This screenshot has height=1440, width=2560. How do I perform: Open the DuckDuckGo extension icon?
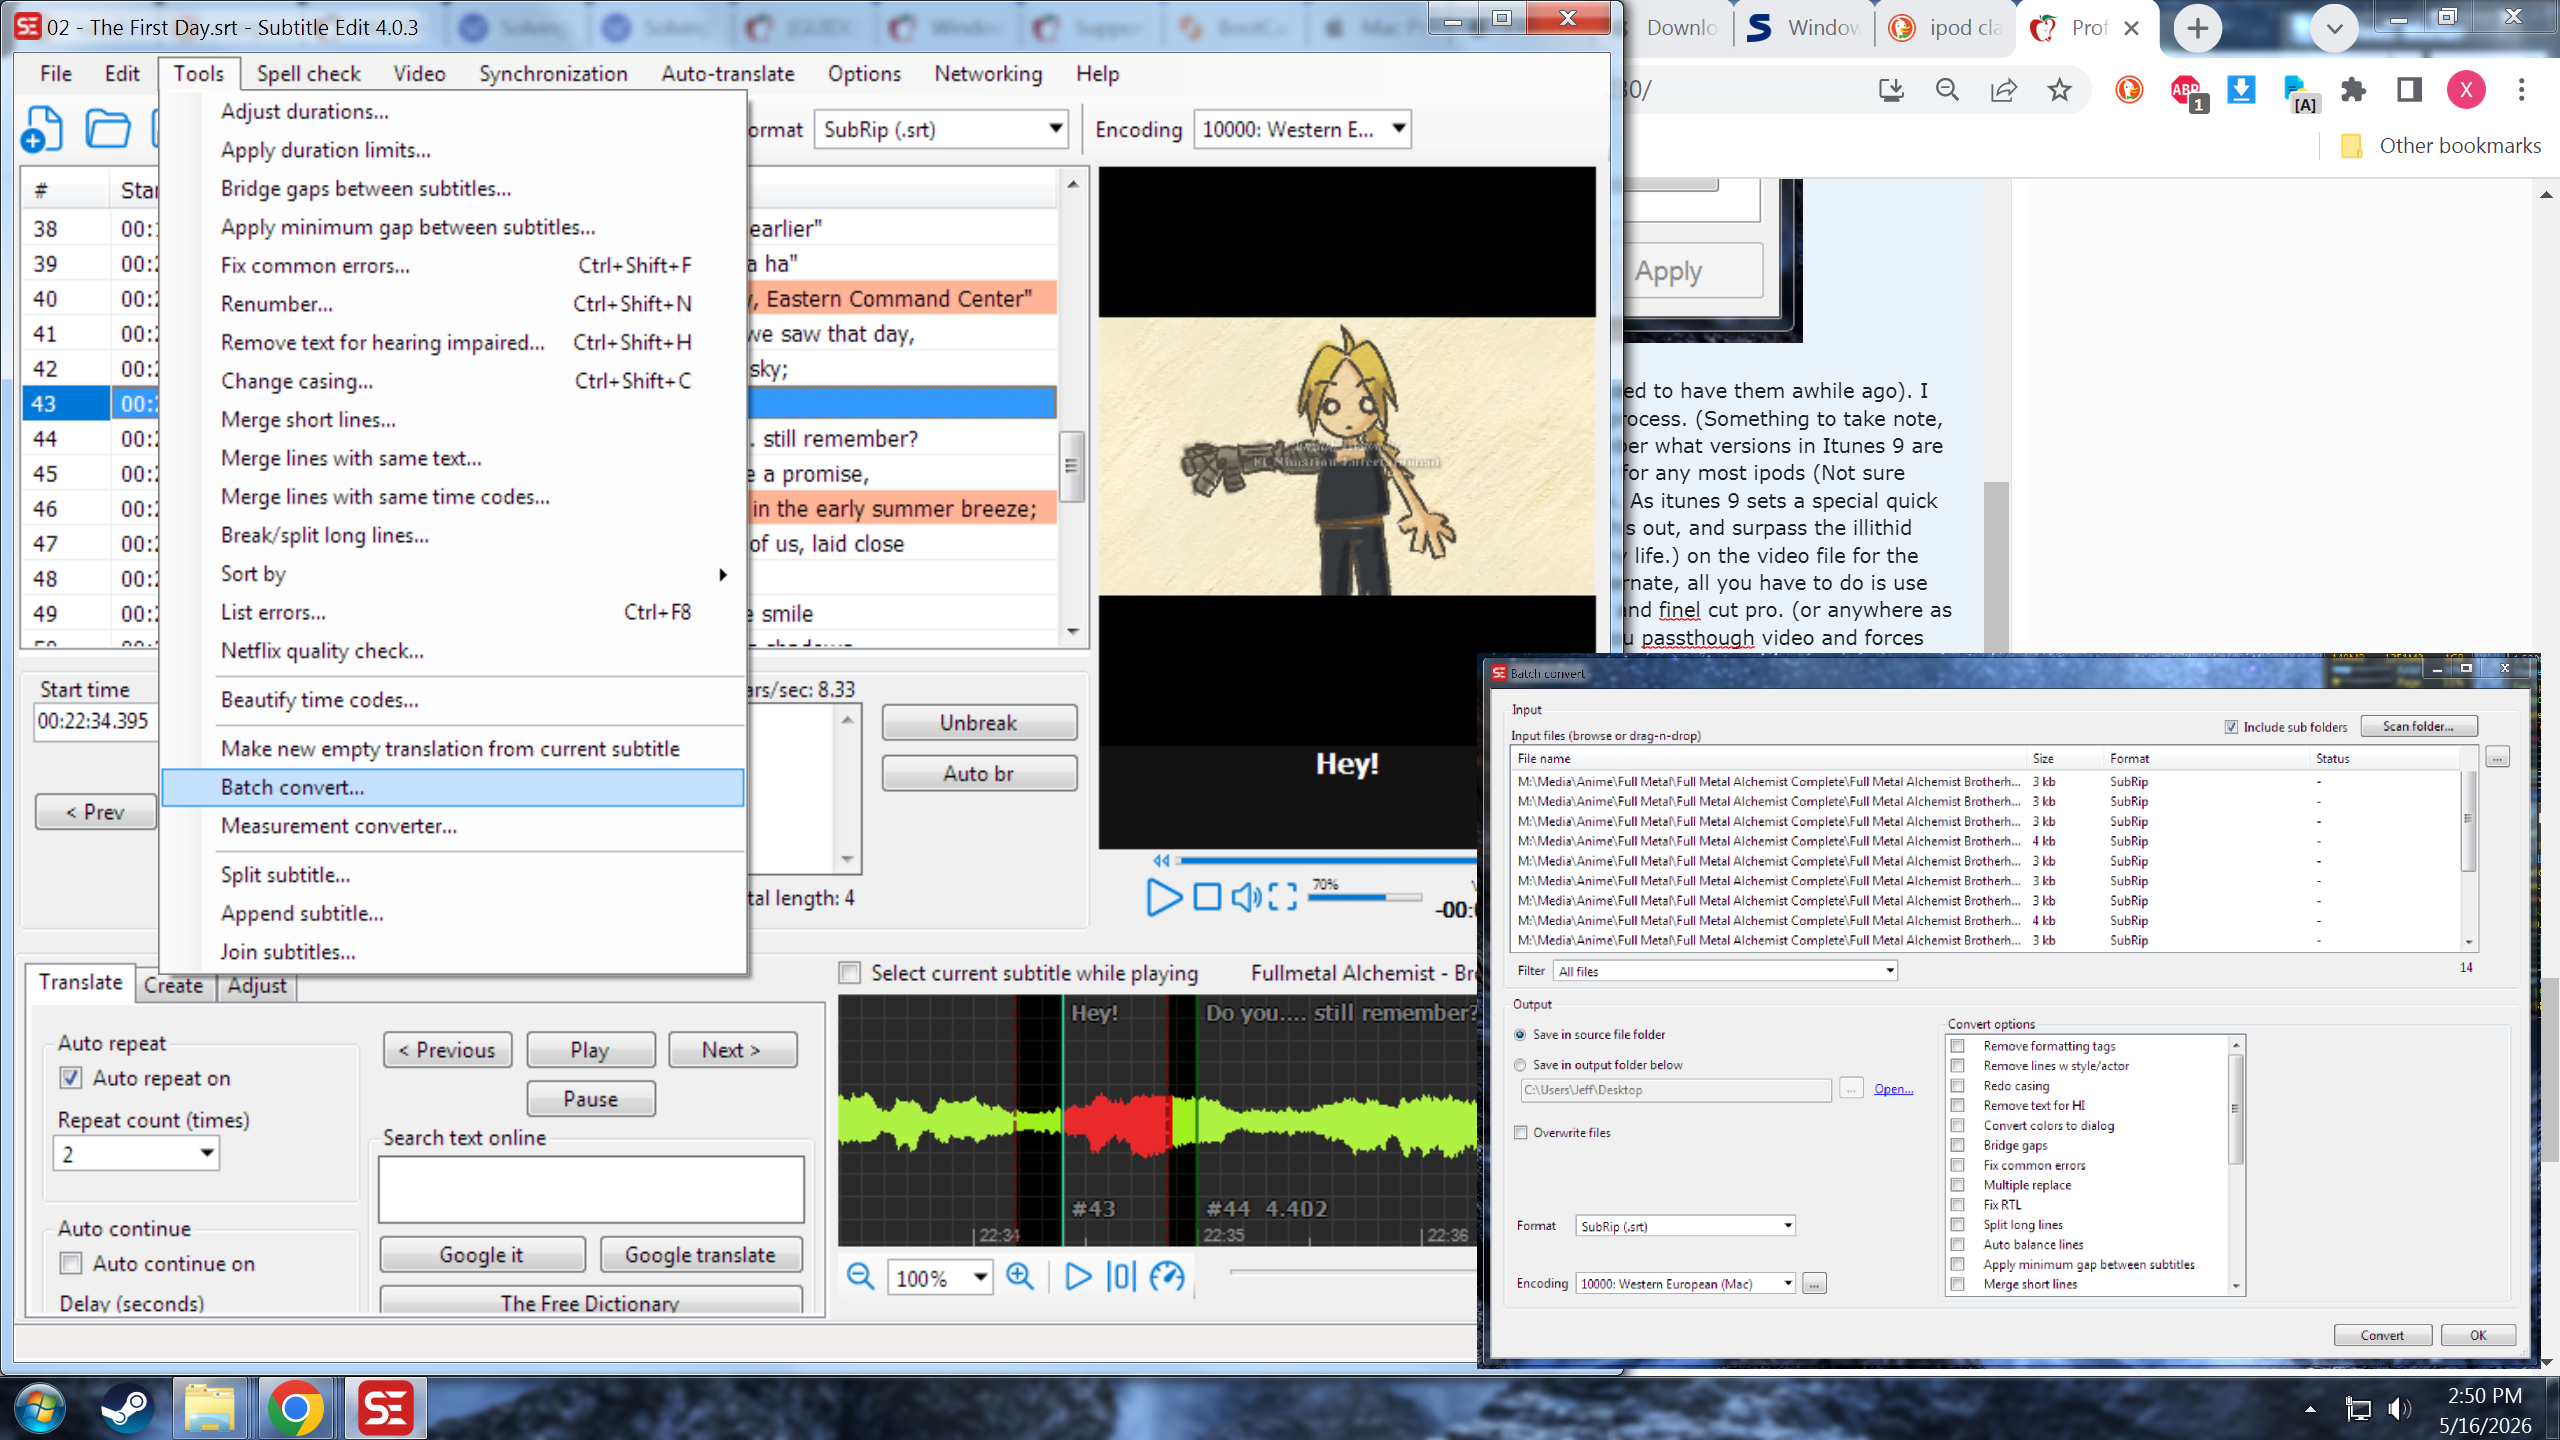point(2129,90)
